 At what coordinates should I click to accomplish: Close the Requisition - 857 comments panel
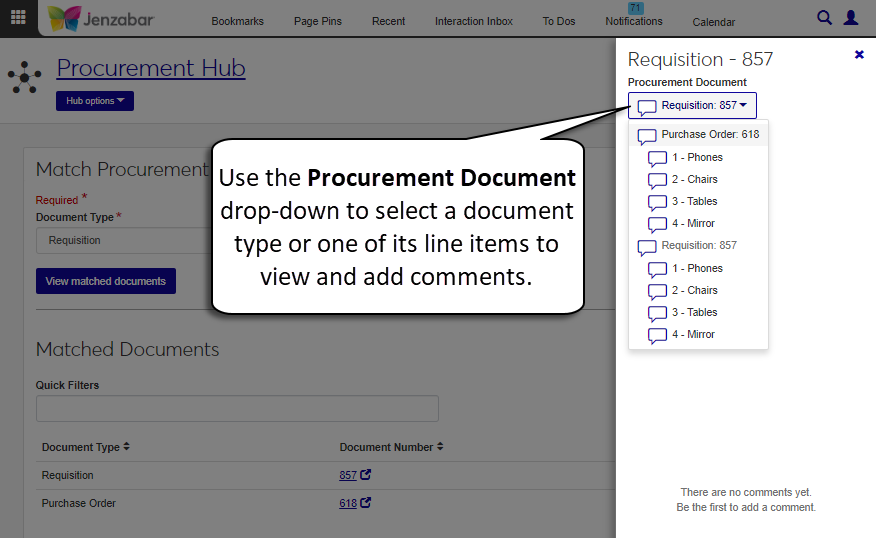(x=859, y=54)
